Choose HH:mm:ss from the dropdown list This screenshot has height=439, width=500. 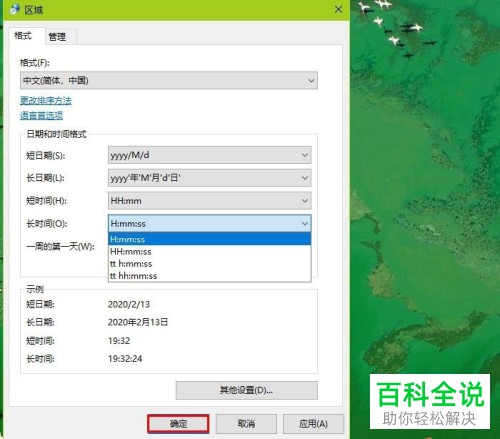[x=210, y=252]
